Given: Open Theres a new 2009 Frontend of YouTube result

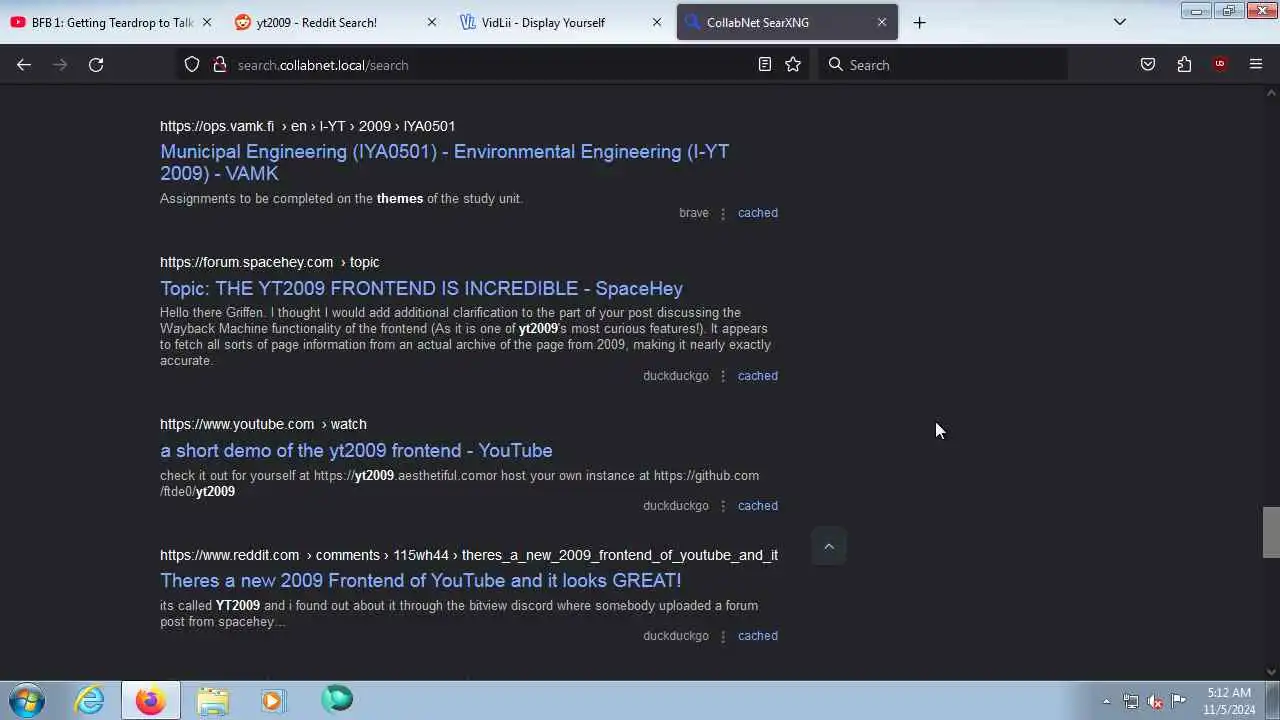Looking at the screenshot, I should (x=420, y=580).
